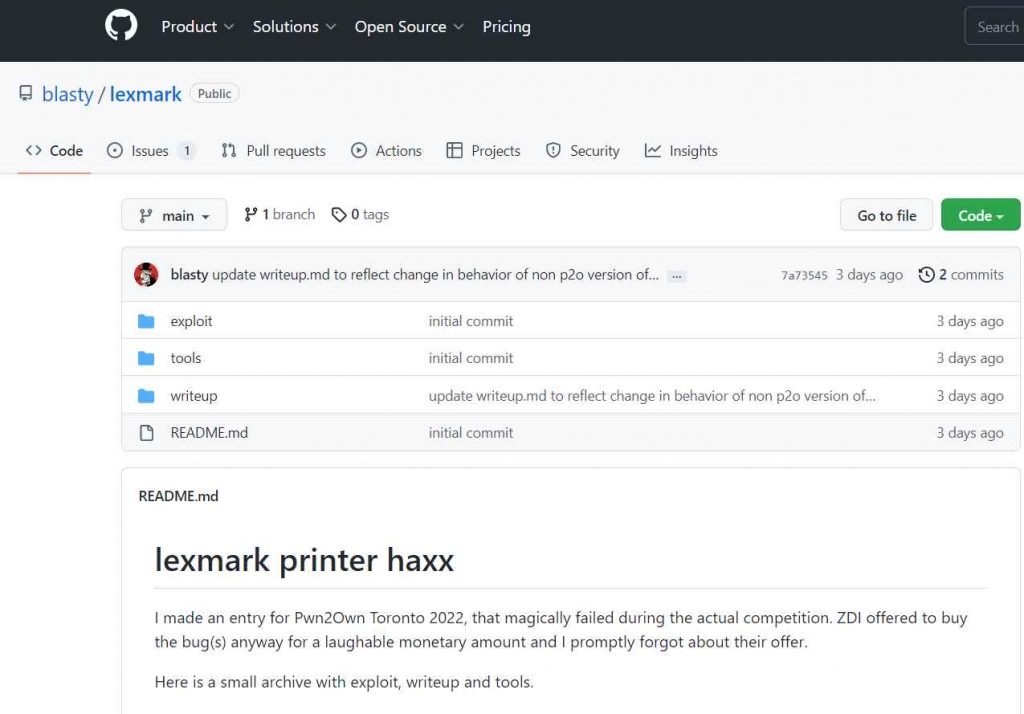Open the tools row's initial commit message
The image size is (1024, 714).
pos(471,358)
